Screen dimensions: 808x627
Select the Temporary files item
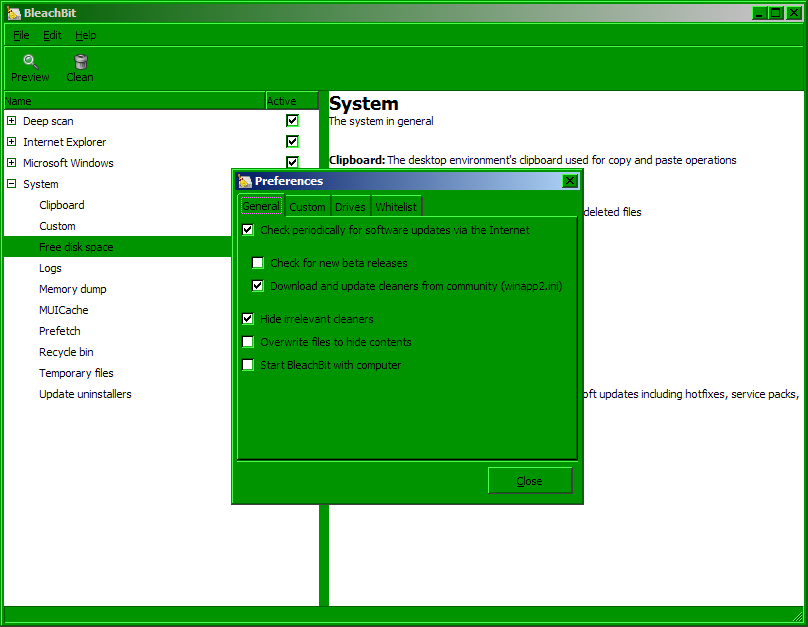[x=76, y=373]
